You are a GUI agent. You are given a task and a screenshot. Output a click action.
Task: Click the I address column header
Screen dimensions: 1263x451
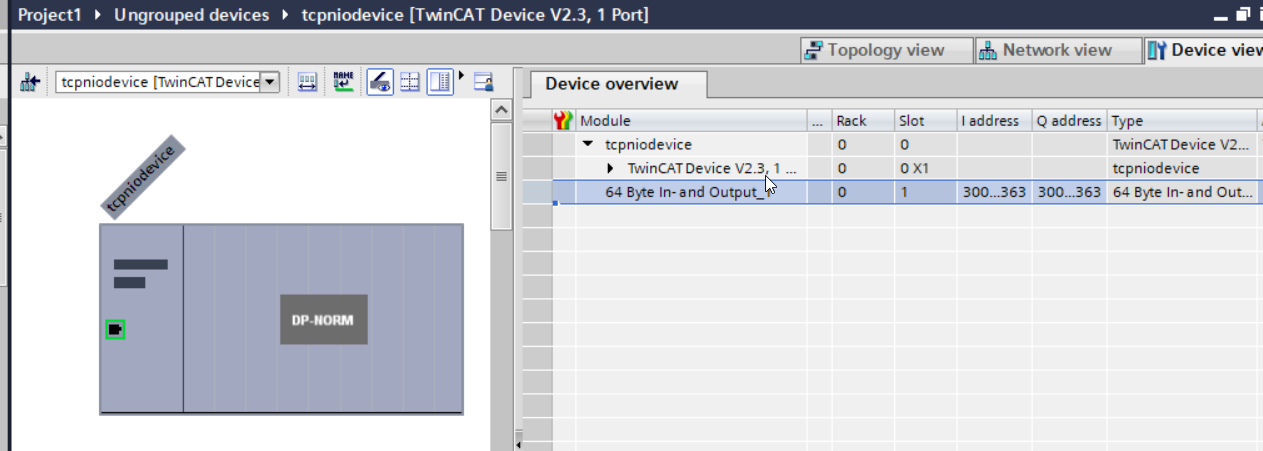(994, 121)
